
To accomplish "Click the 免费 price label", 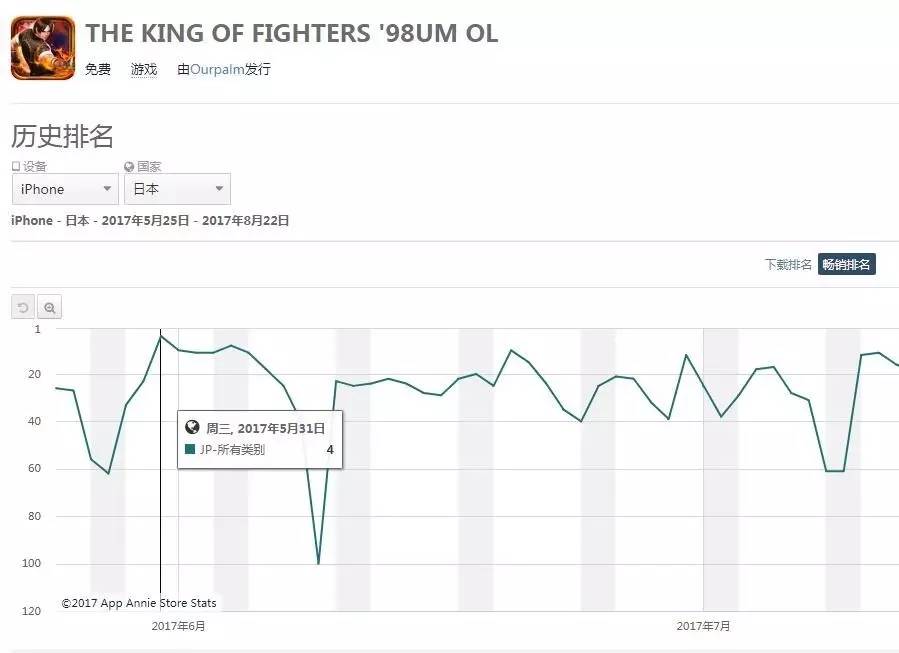I will (x=97, y=69).
